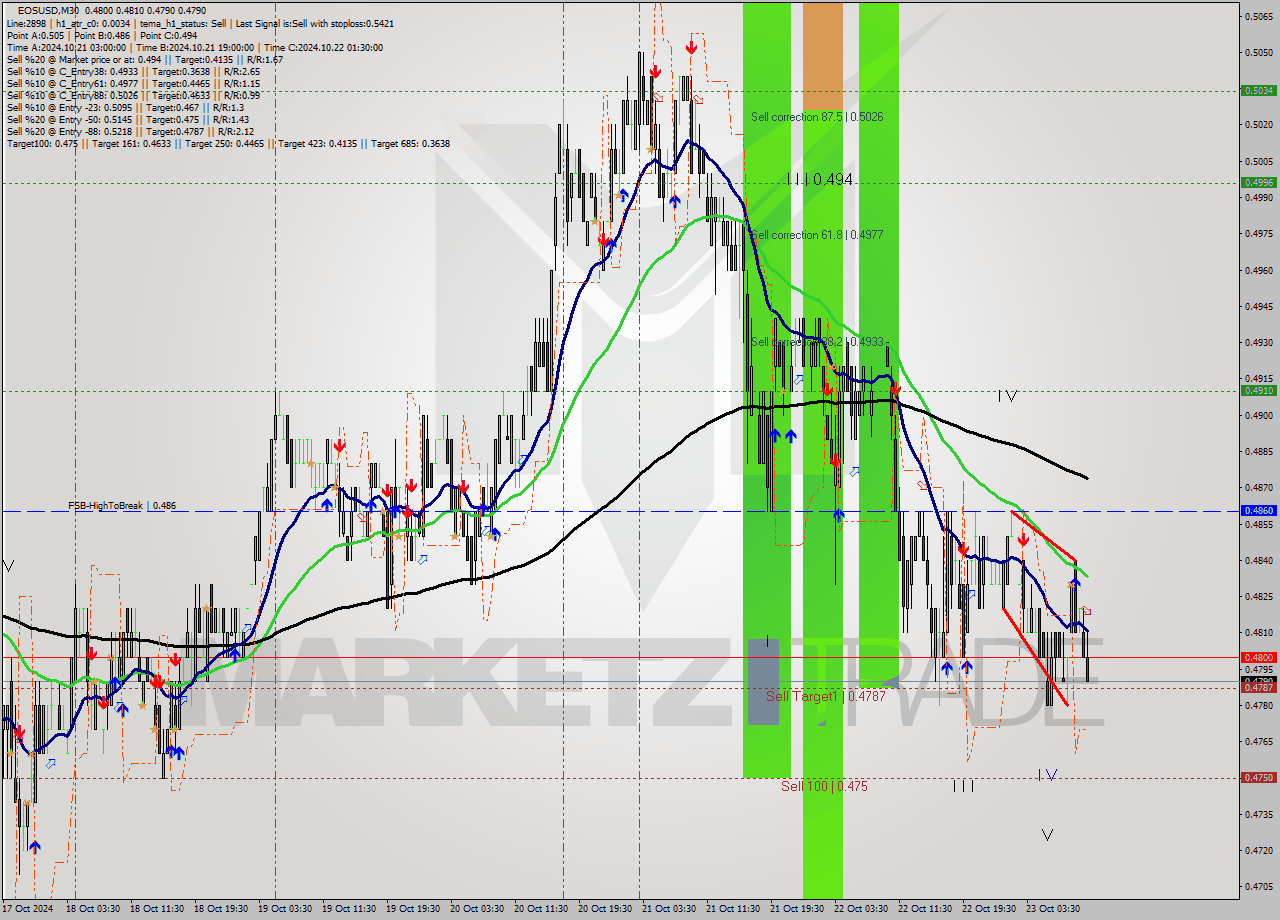Click the '18 Oct 19:30' time label
This screenshot has height=920, width=1280.
coord(220,909)
